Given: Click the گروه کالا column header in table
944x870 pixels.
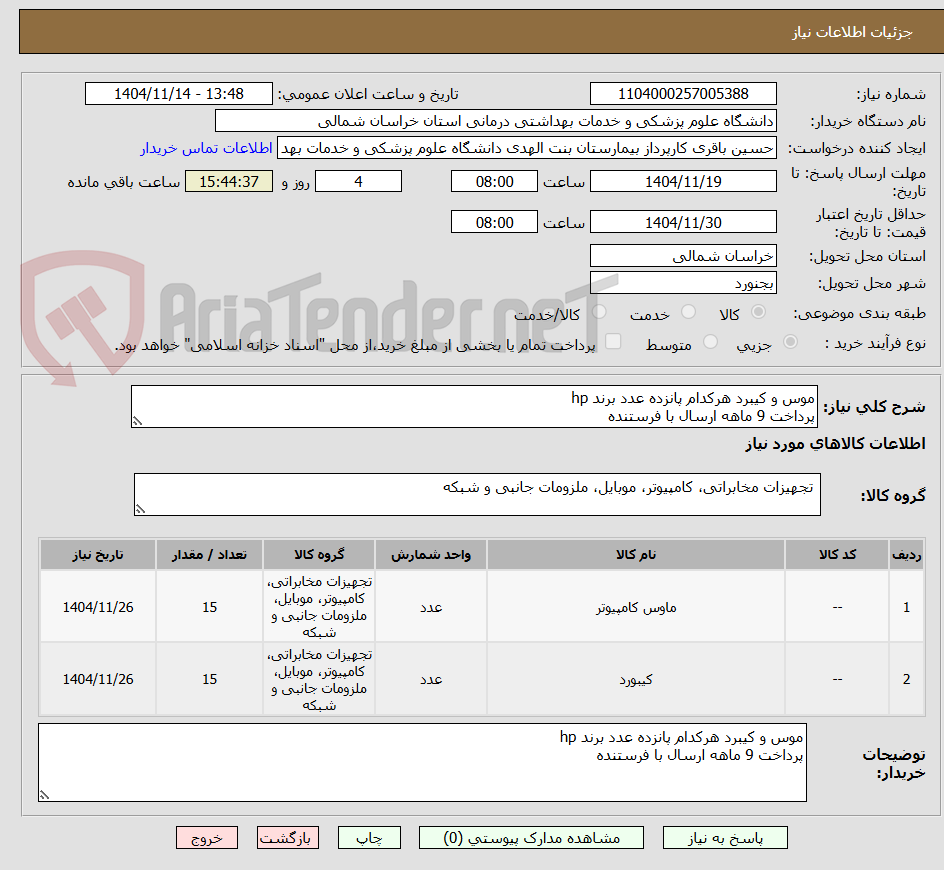Looking at the screenshot, I should click(319, 555).
